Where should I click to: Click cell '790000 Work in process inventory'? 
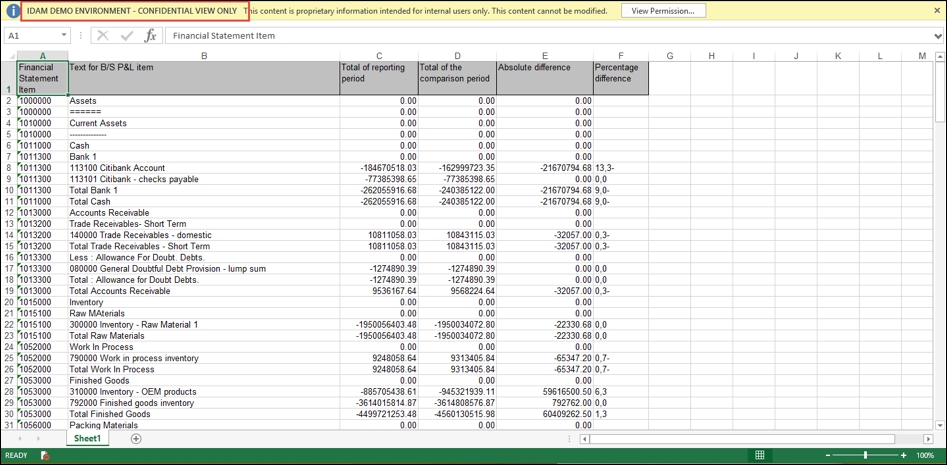(204, 358)
